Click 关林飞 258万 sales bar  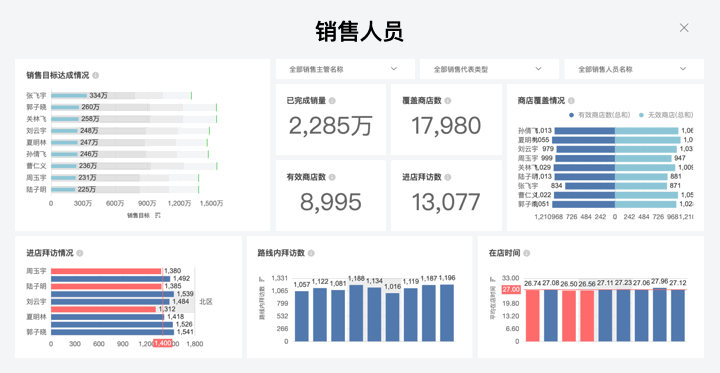(x=65, y=119)
